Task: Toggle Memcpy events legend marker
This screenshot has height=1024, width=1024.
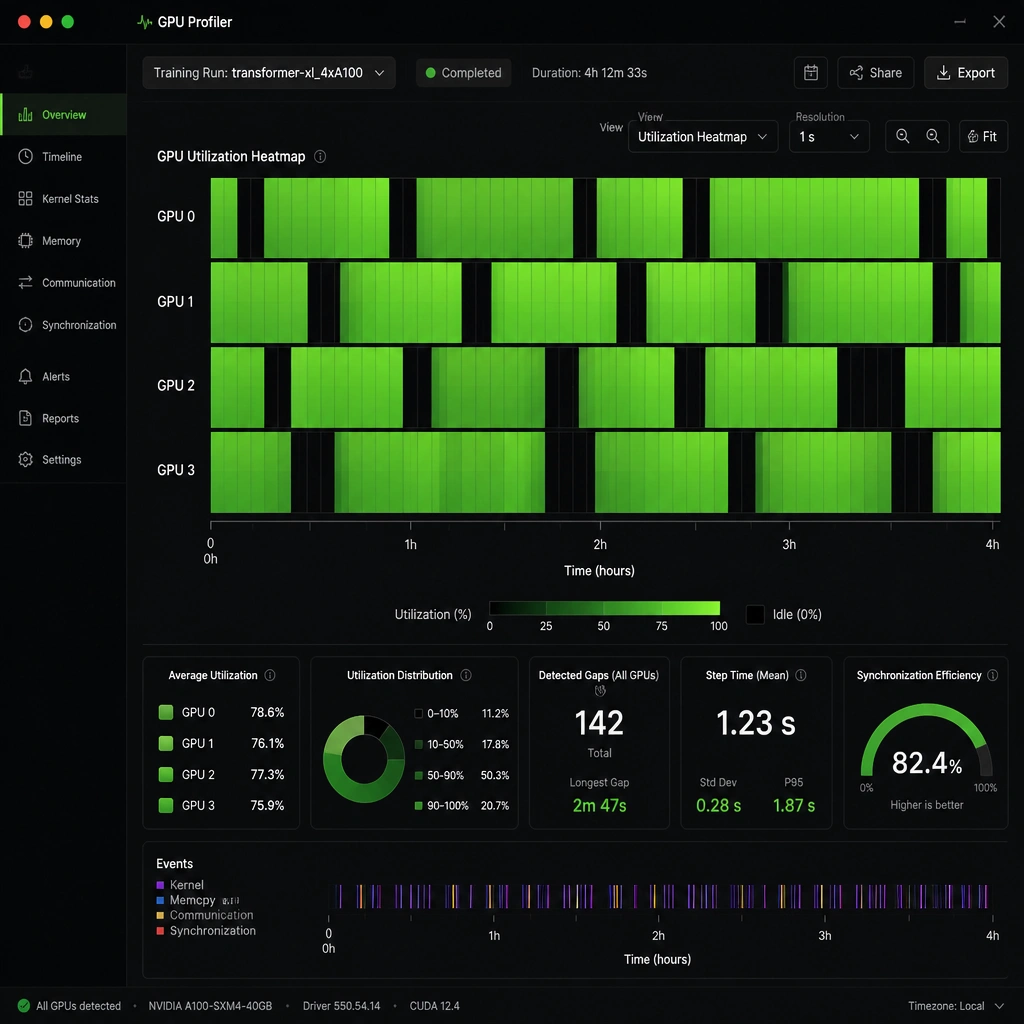Action: [x=160, y=900]
